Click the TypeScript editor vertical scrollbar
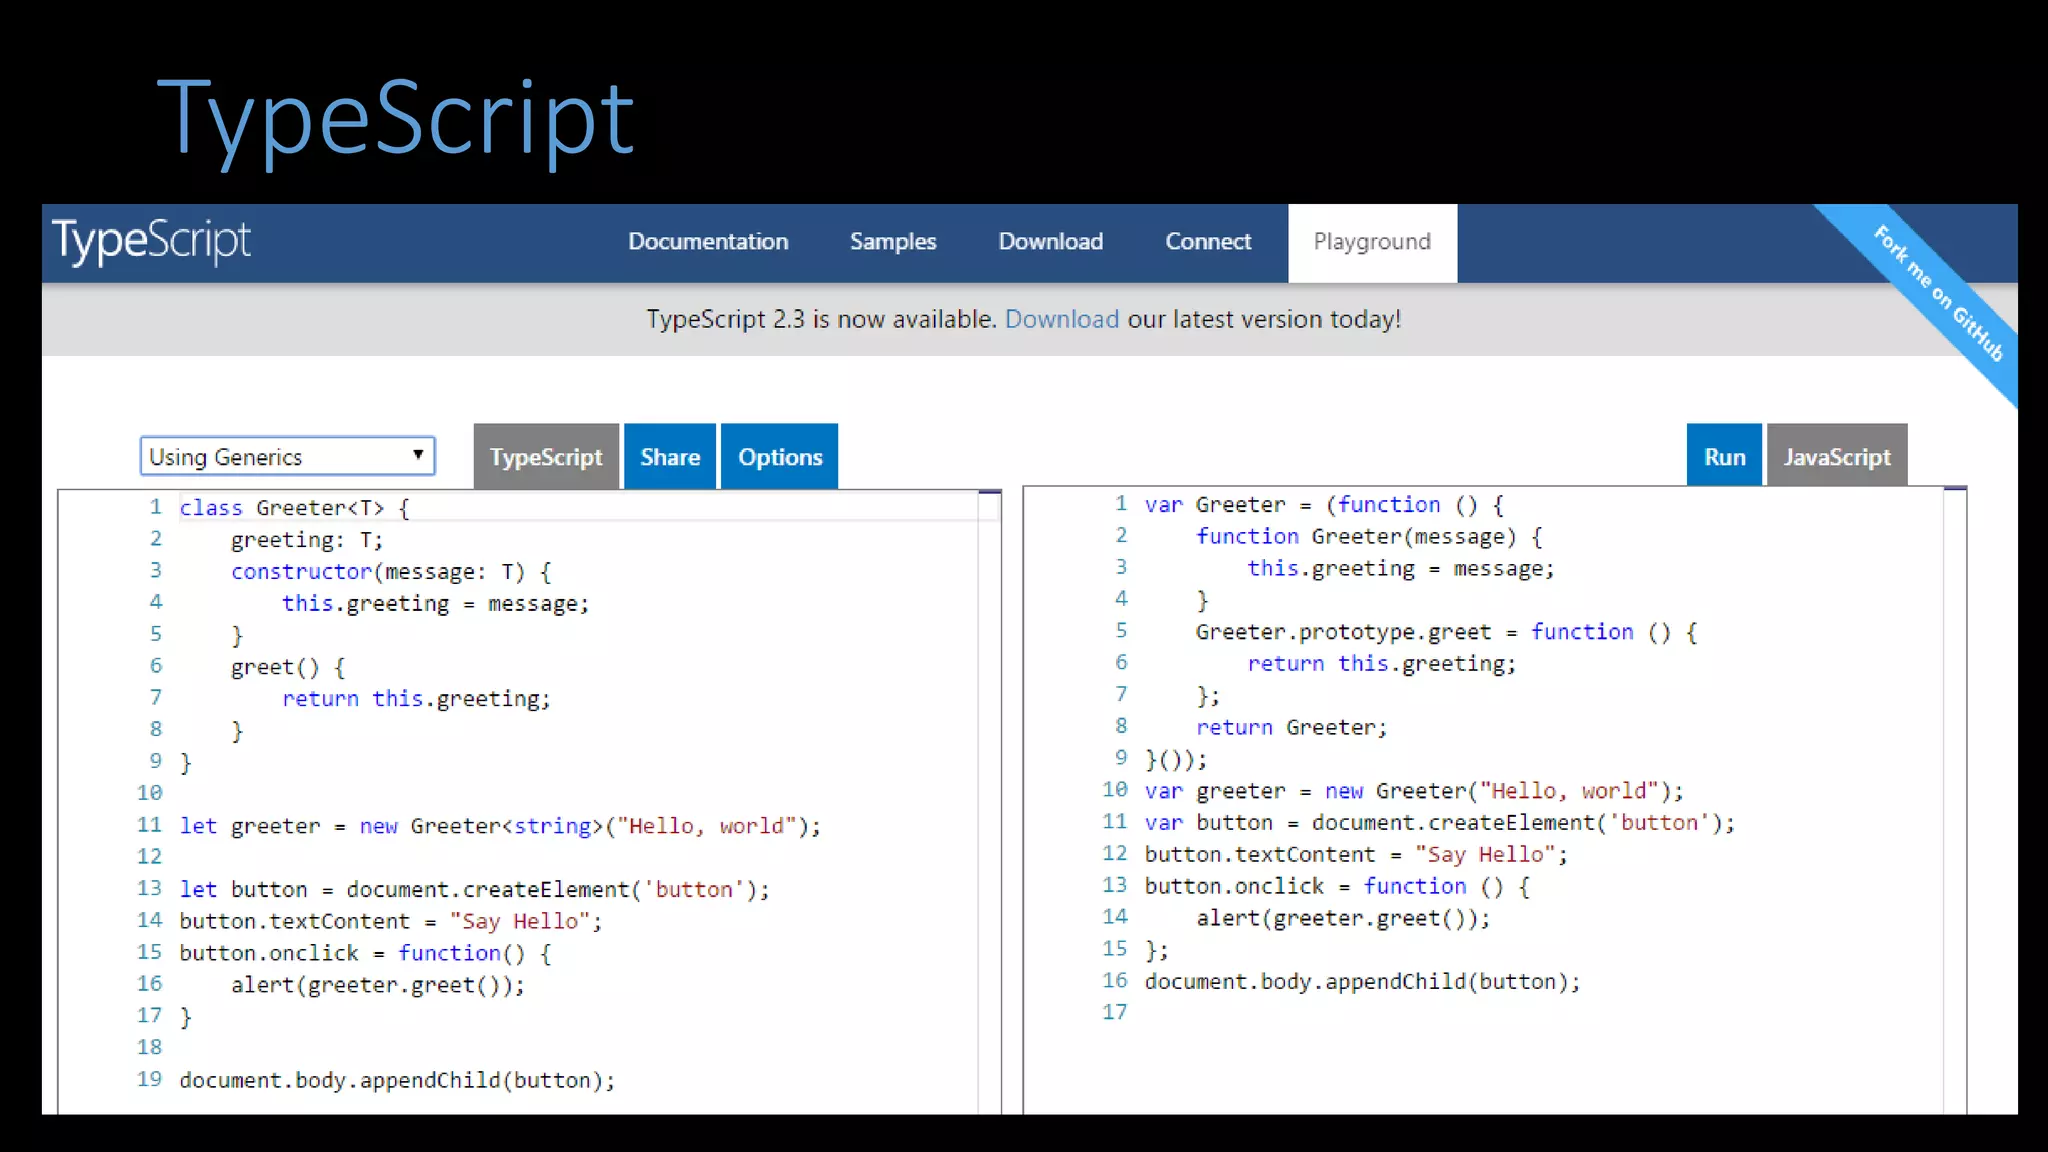This screenshot has height=1152, width=2048. 989,801
